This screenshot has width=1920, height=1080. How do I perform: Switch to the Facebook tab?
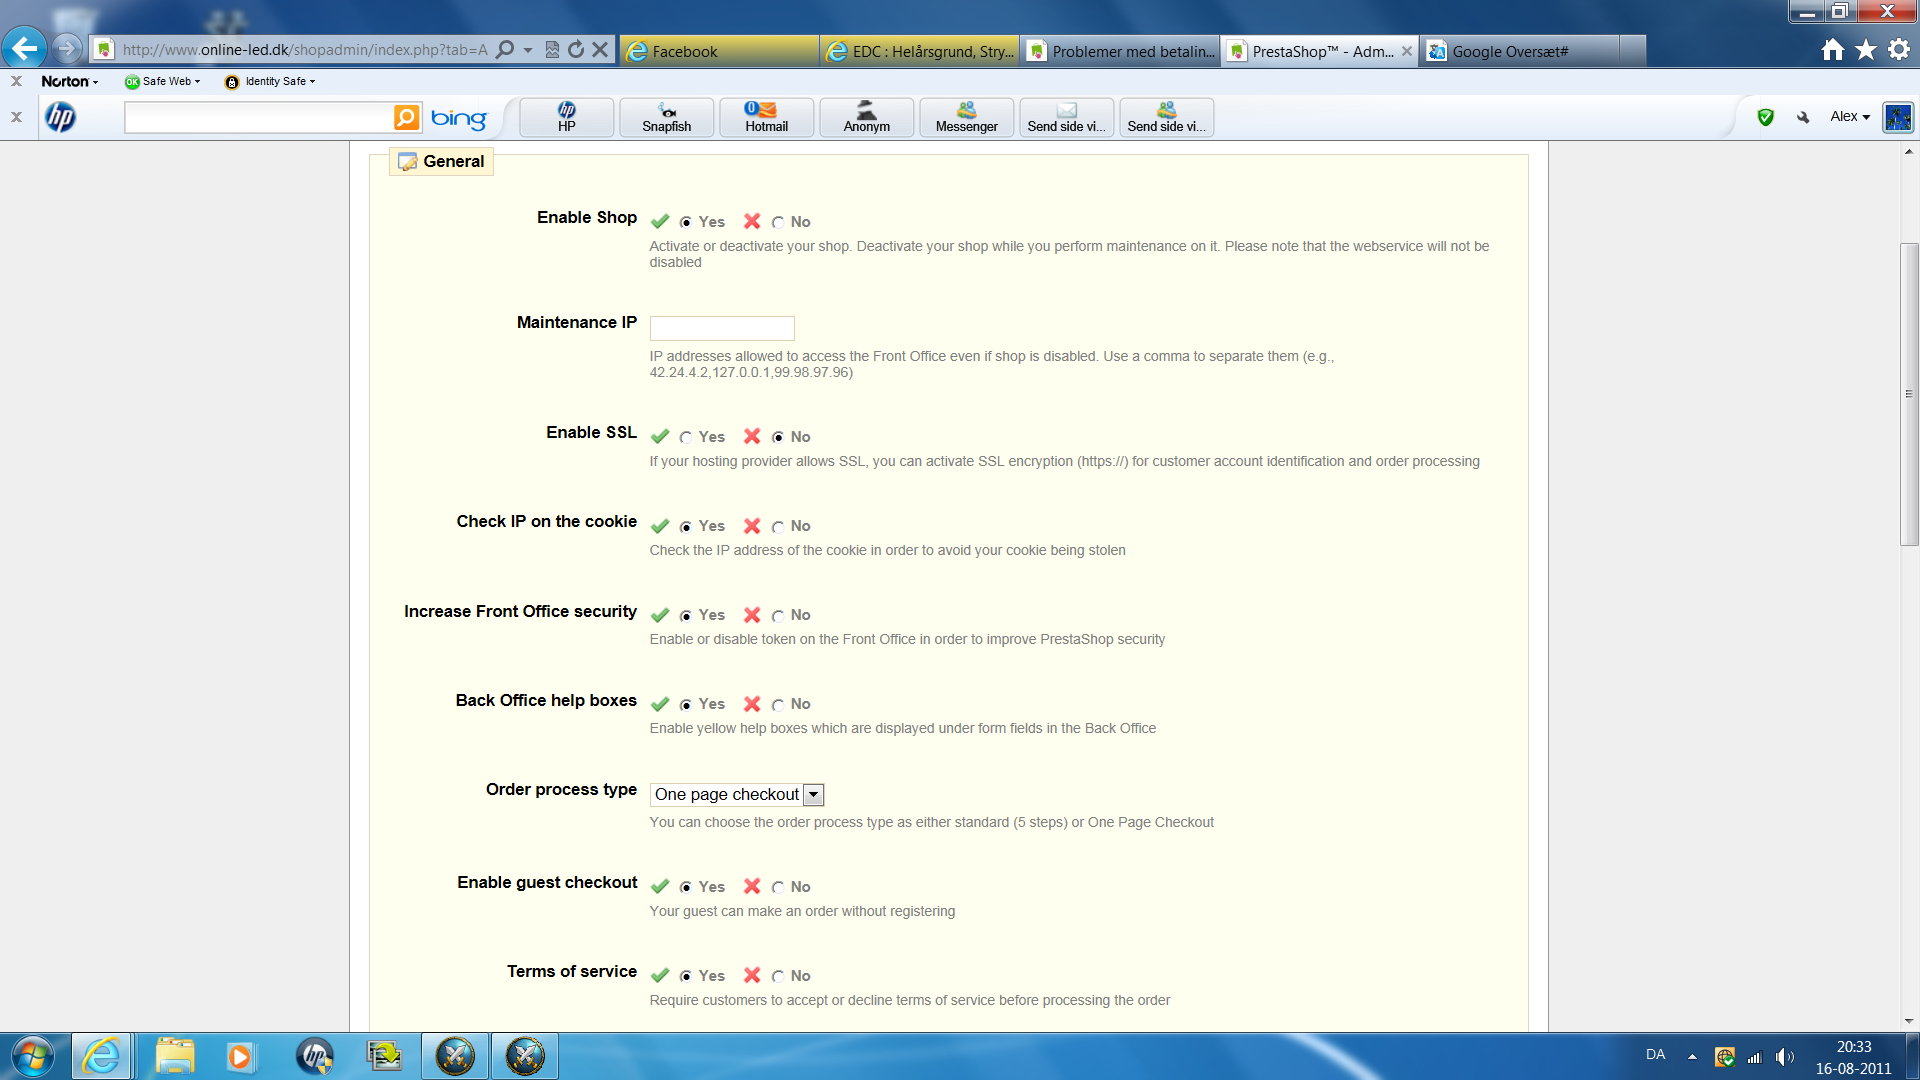(720, 51)
